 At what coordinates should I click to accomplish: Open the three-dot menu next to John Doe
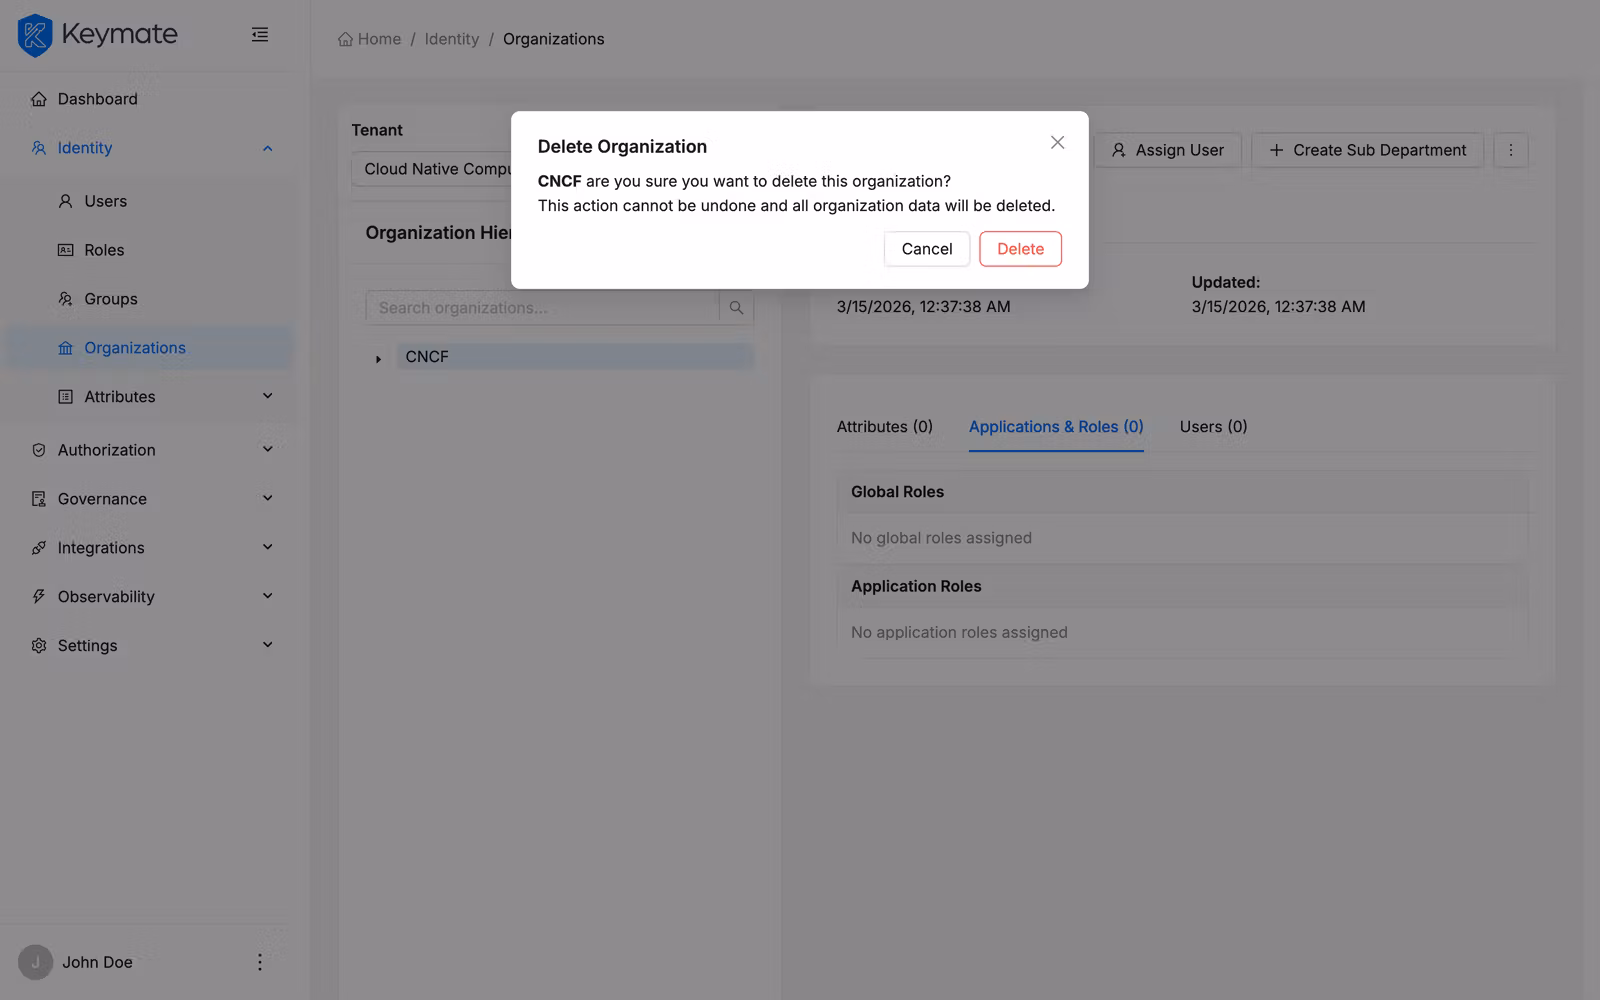tap(259, 962)
